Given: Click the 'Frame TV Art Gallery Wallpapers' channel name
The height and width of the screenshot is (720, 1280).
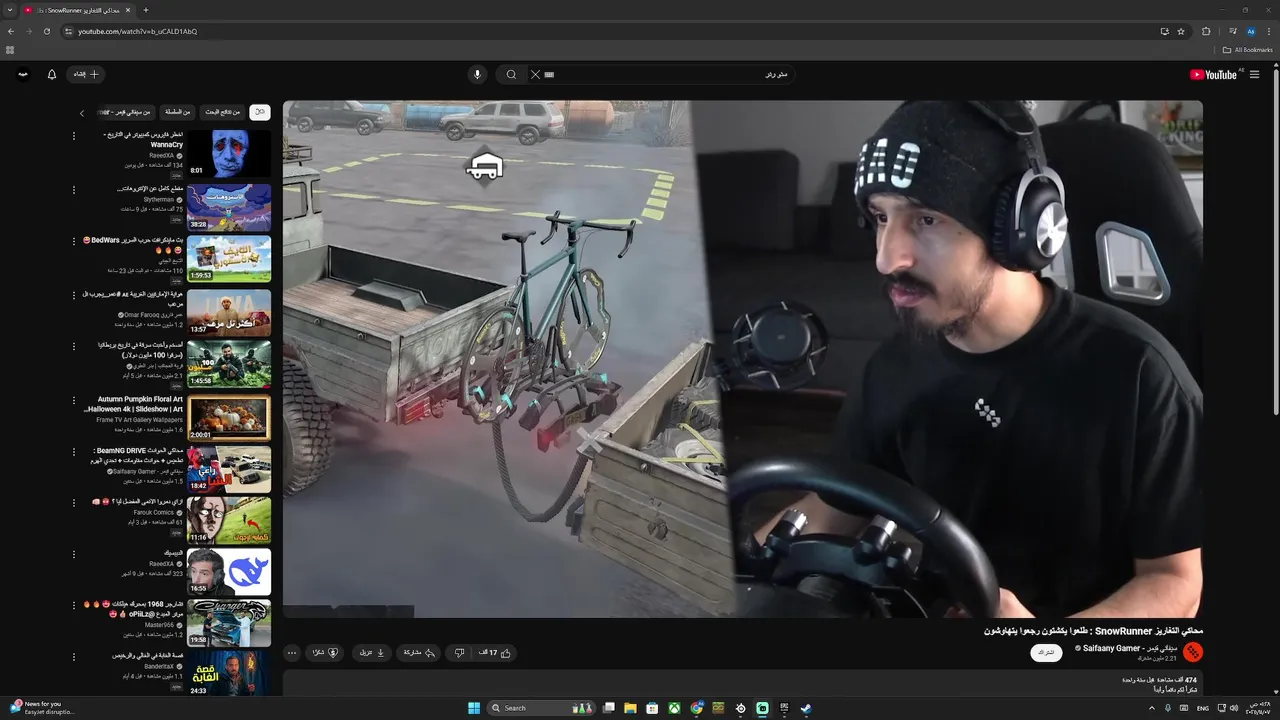Looking at the screenshot, I should pos(140,420).
